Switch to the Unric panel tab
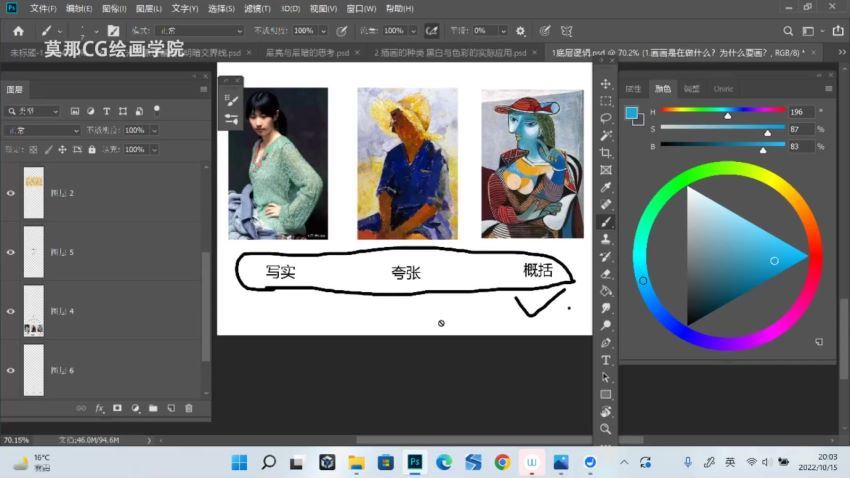Screen dimensions: 850x478 point(723,89)
